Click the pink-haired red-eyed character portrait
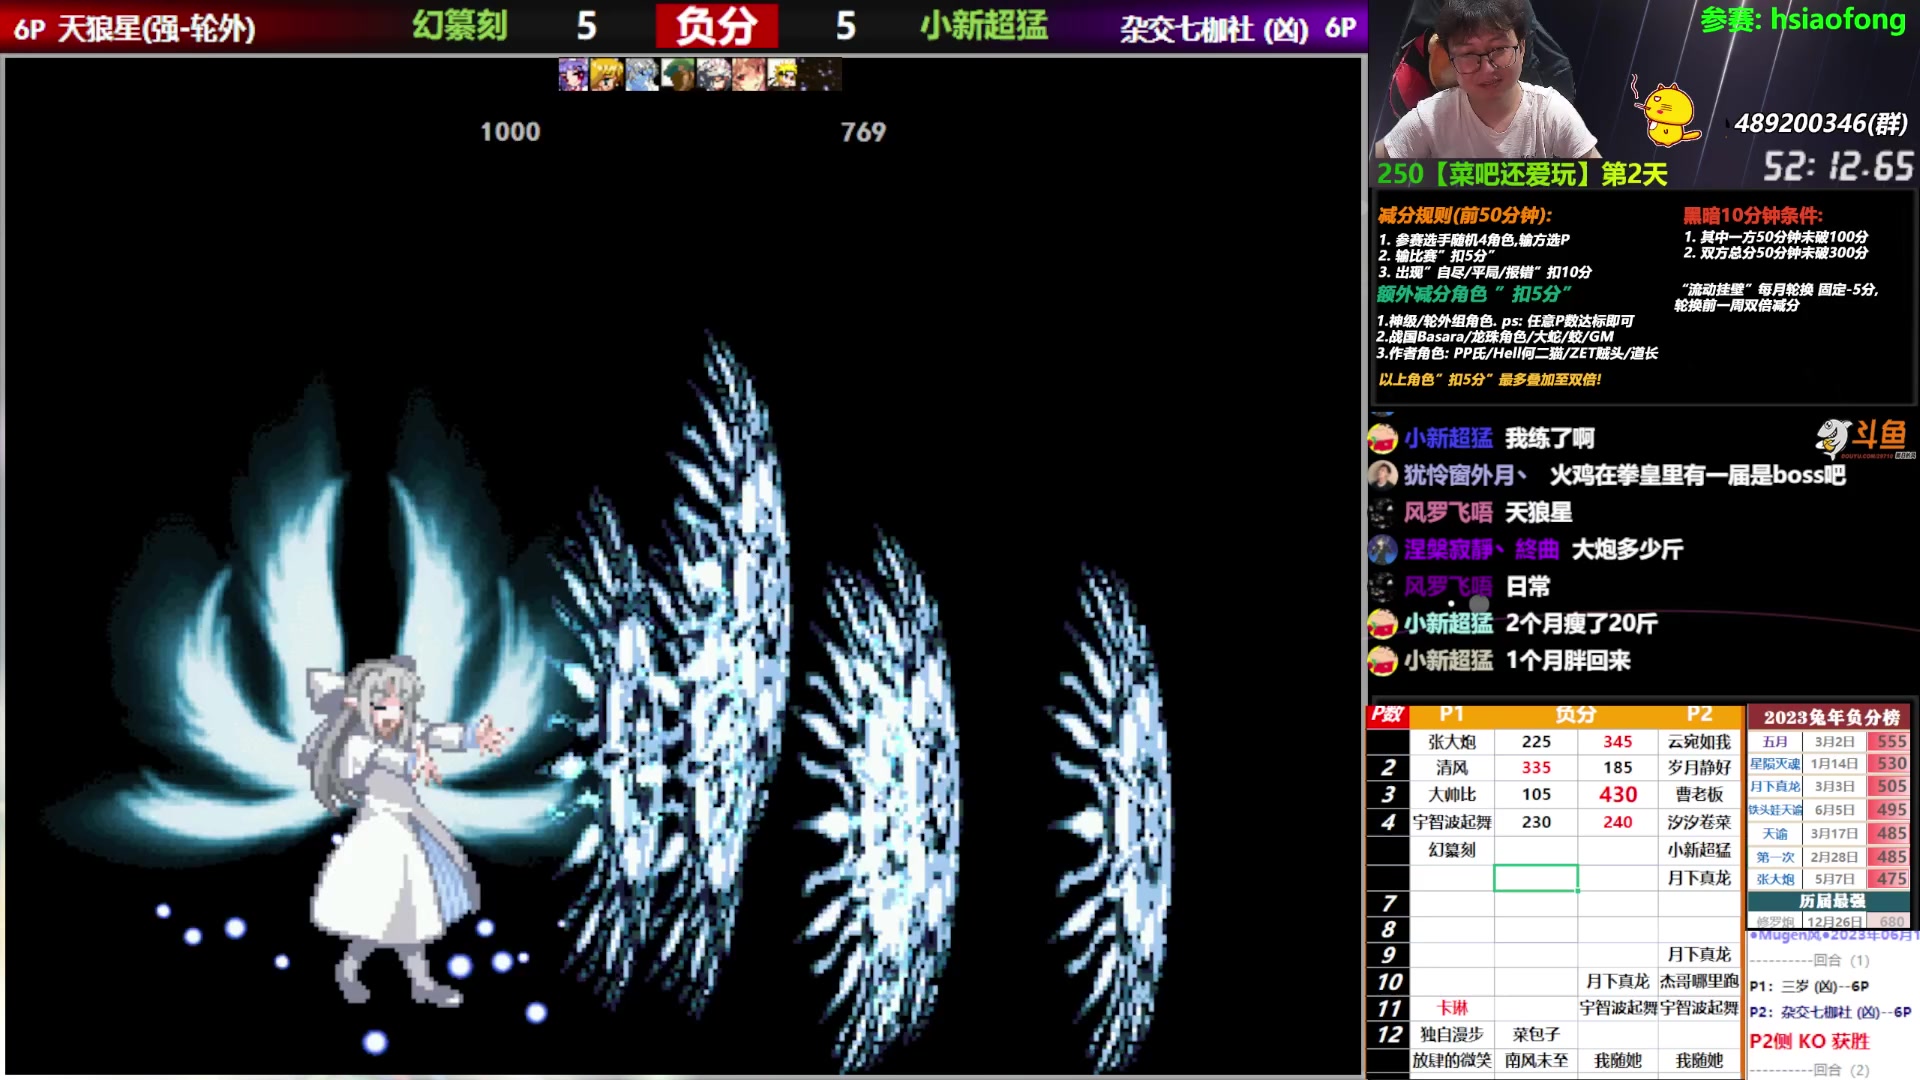The height and width of the screenshot is (1080, 1920). [x=748, y=75]
